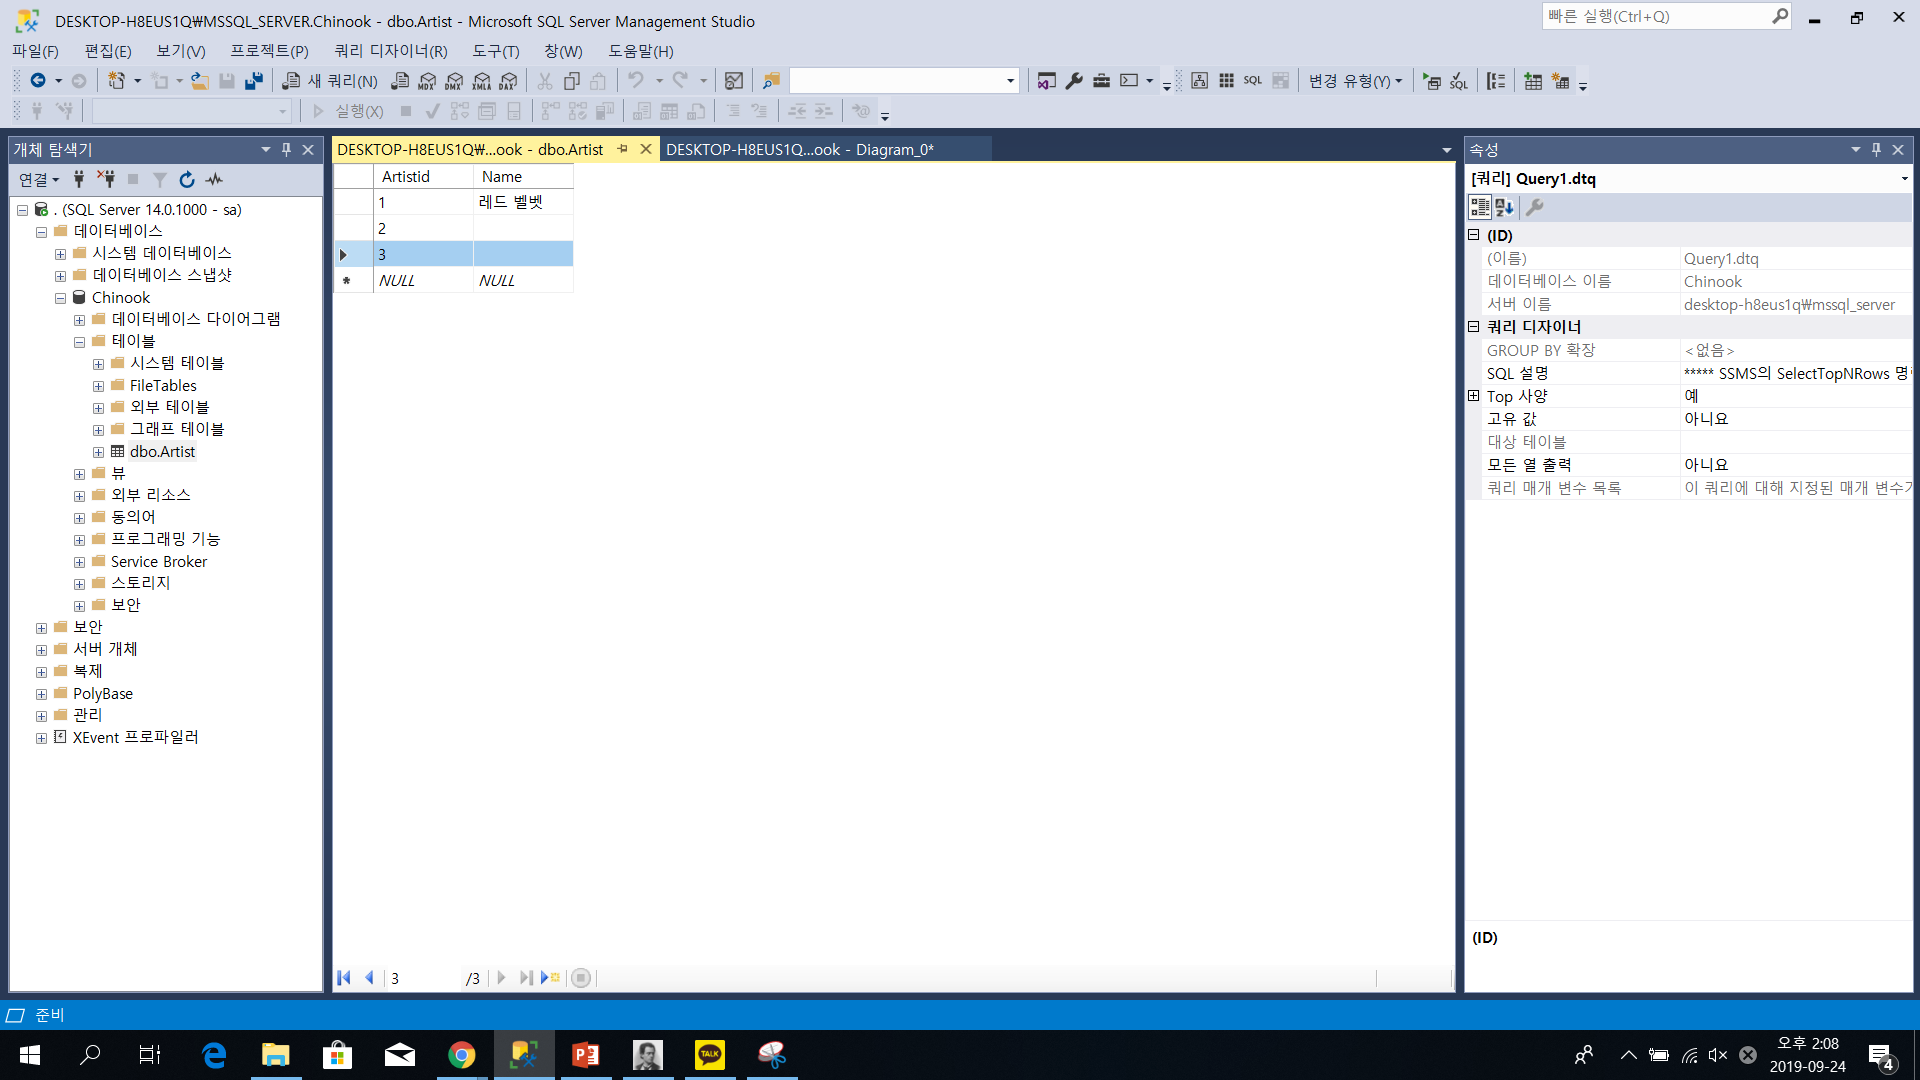Click the Artistid column header
This screenshot has height=1080, width=1920.
424,176
